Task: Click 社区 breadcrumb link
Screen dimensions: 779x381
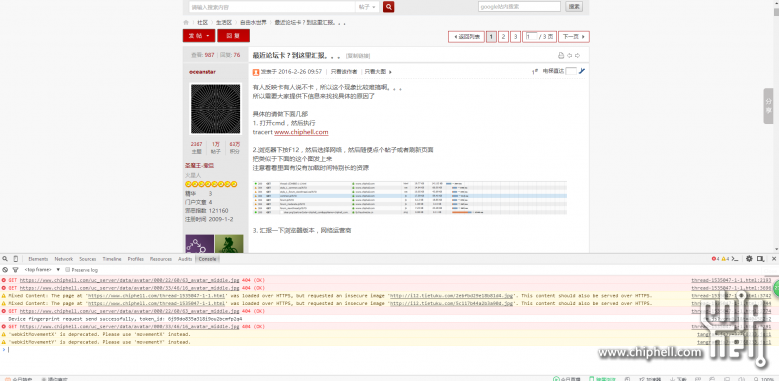Action: click(x=202, y=22)
